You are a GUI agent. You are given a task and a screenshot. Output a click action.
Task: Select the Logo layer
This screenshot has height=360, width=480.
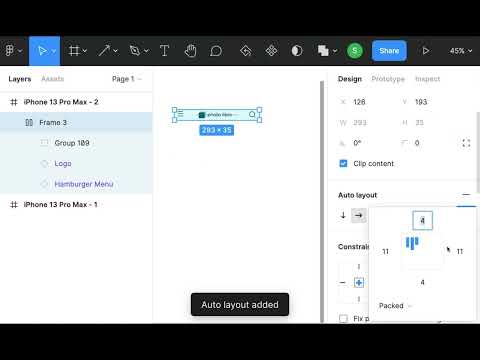point(76,163)
